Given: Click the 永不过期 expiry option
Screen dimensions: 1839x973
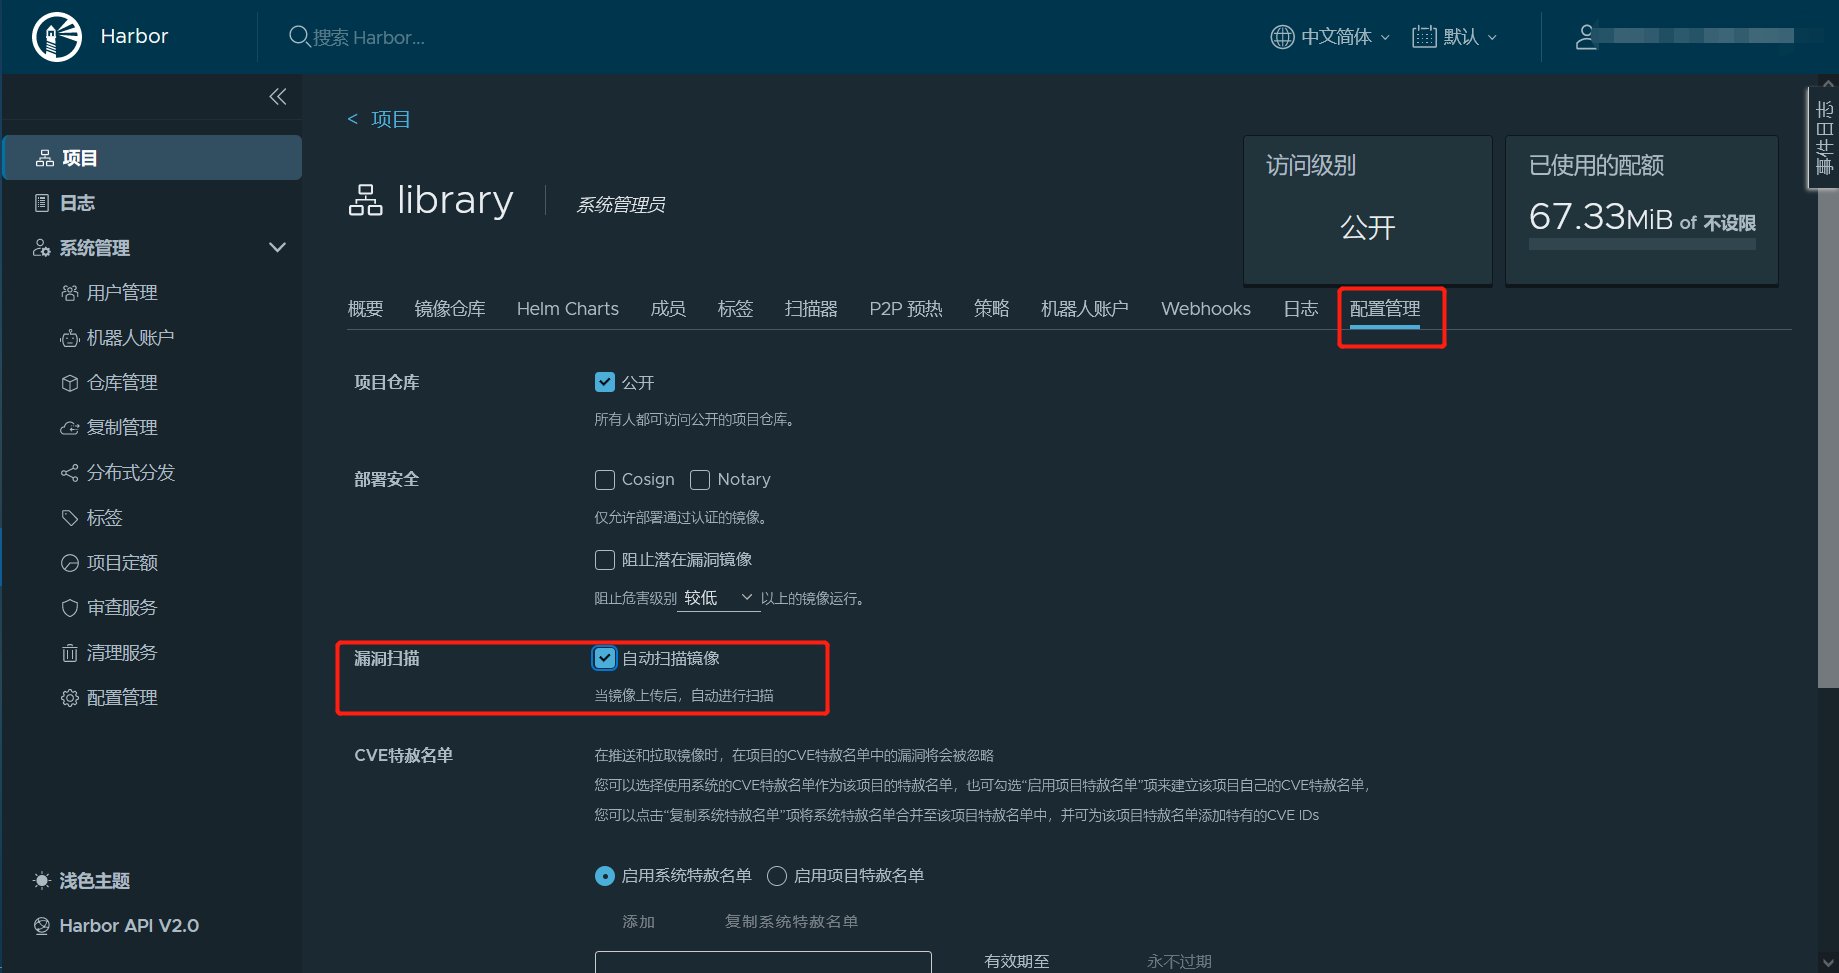Looking at the screenshot, I should point(1179,962).
